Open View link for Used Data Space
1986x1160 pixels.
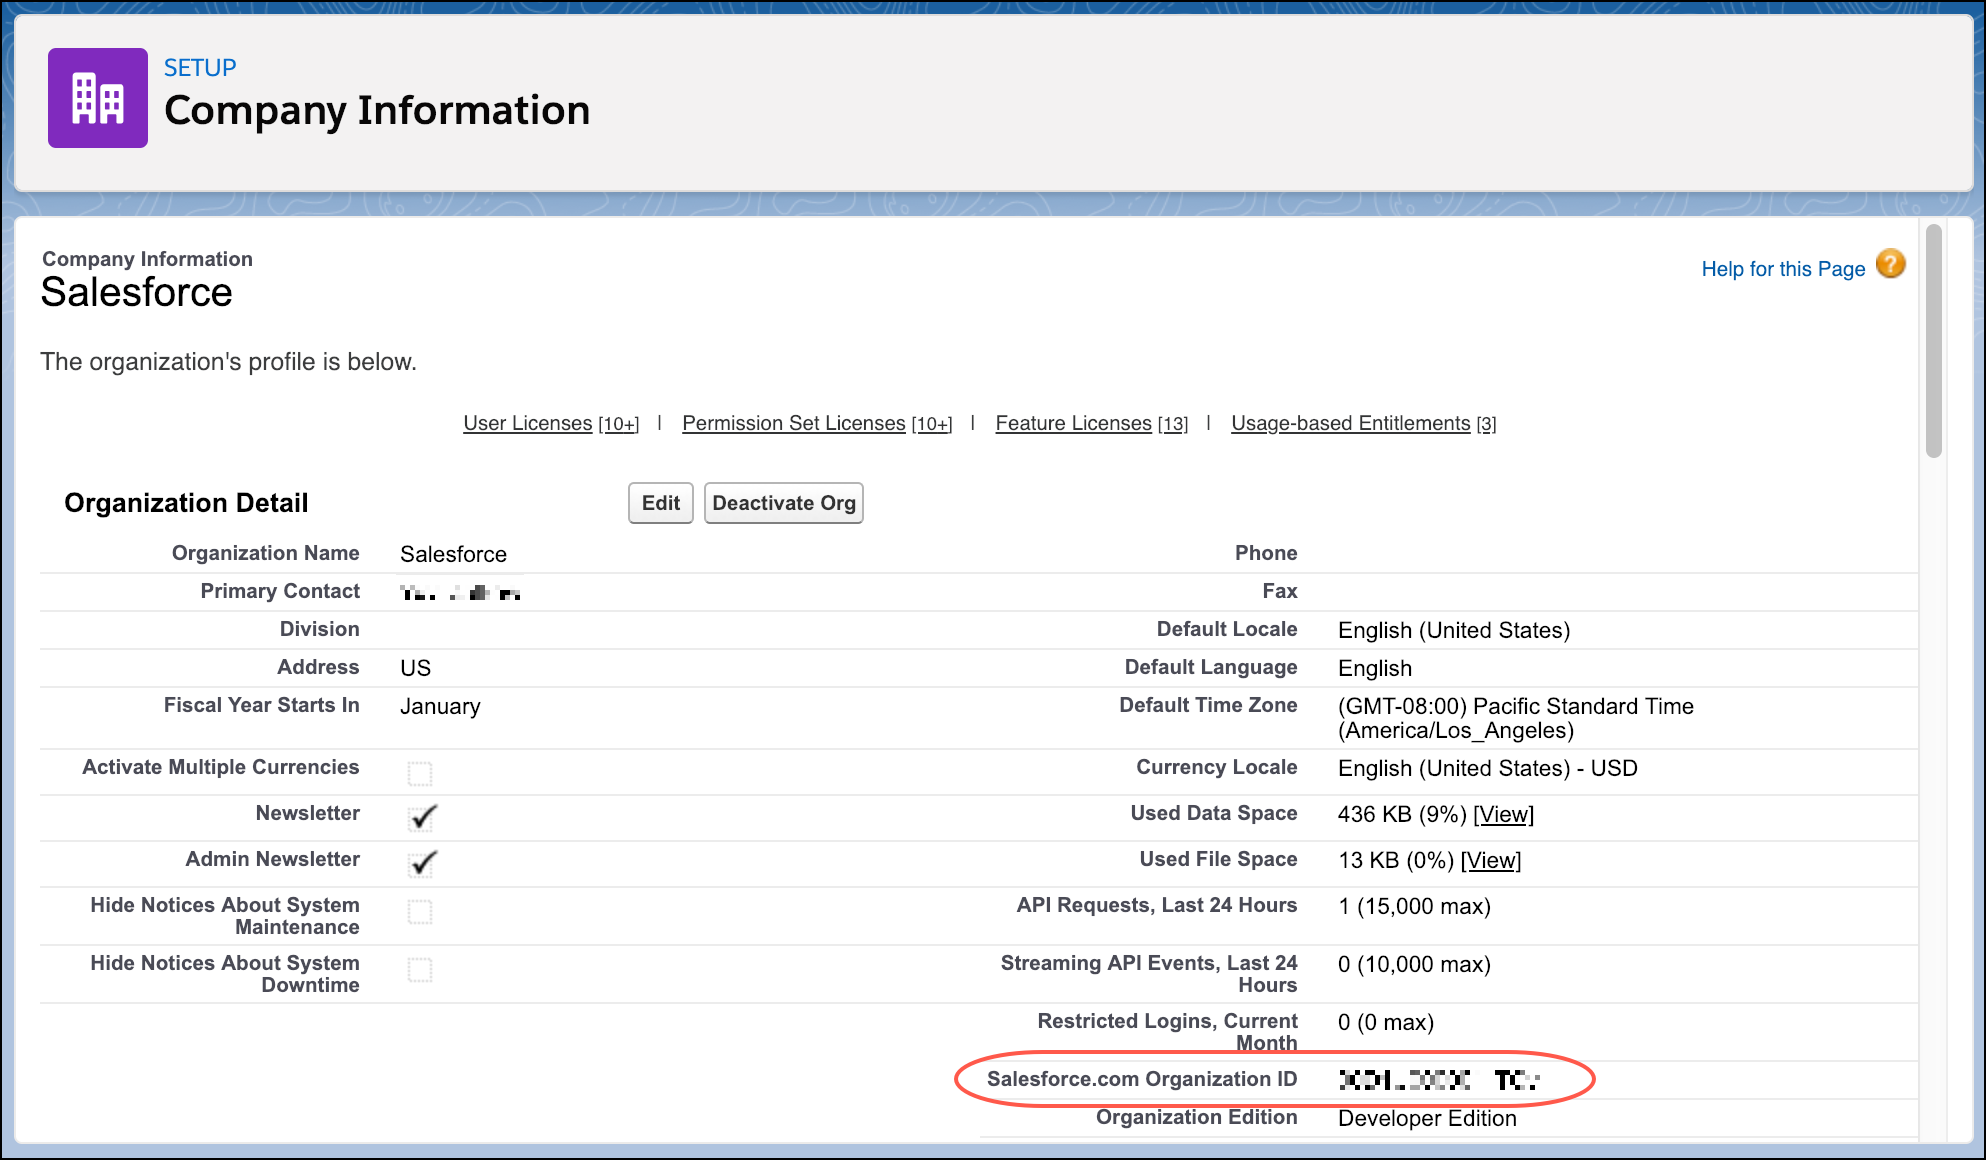[1503, 815]
